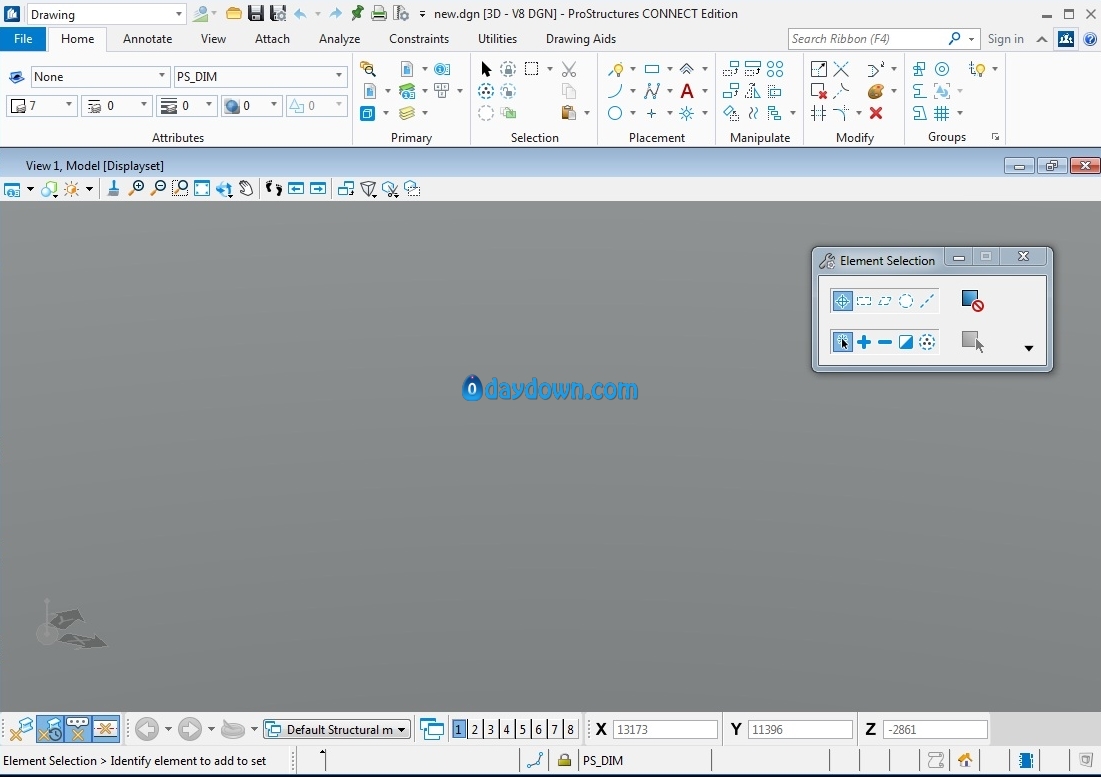Expand the Element Selection dialog options arrow
Screen dimensions: 1101x777
(1029, 348)
